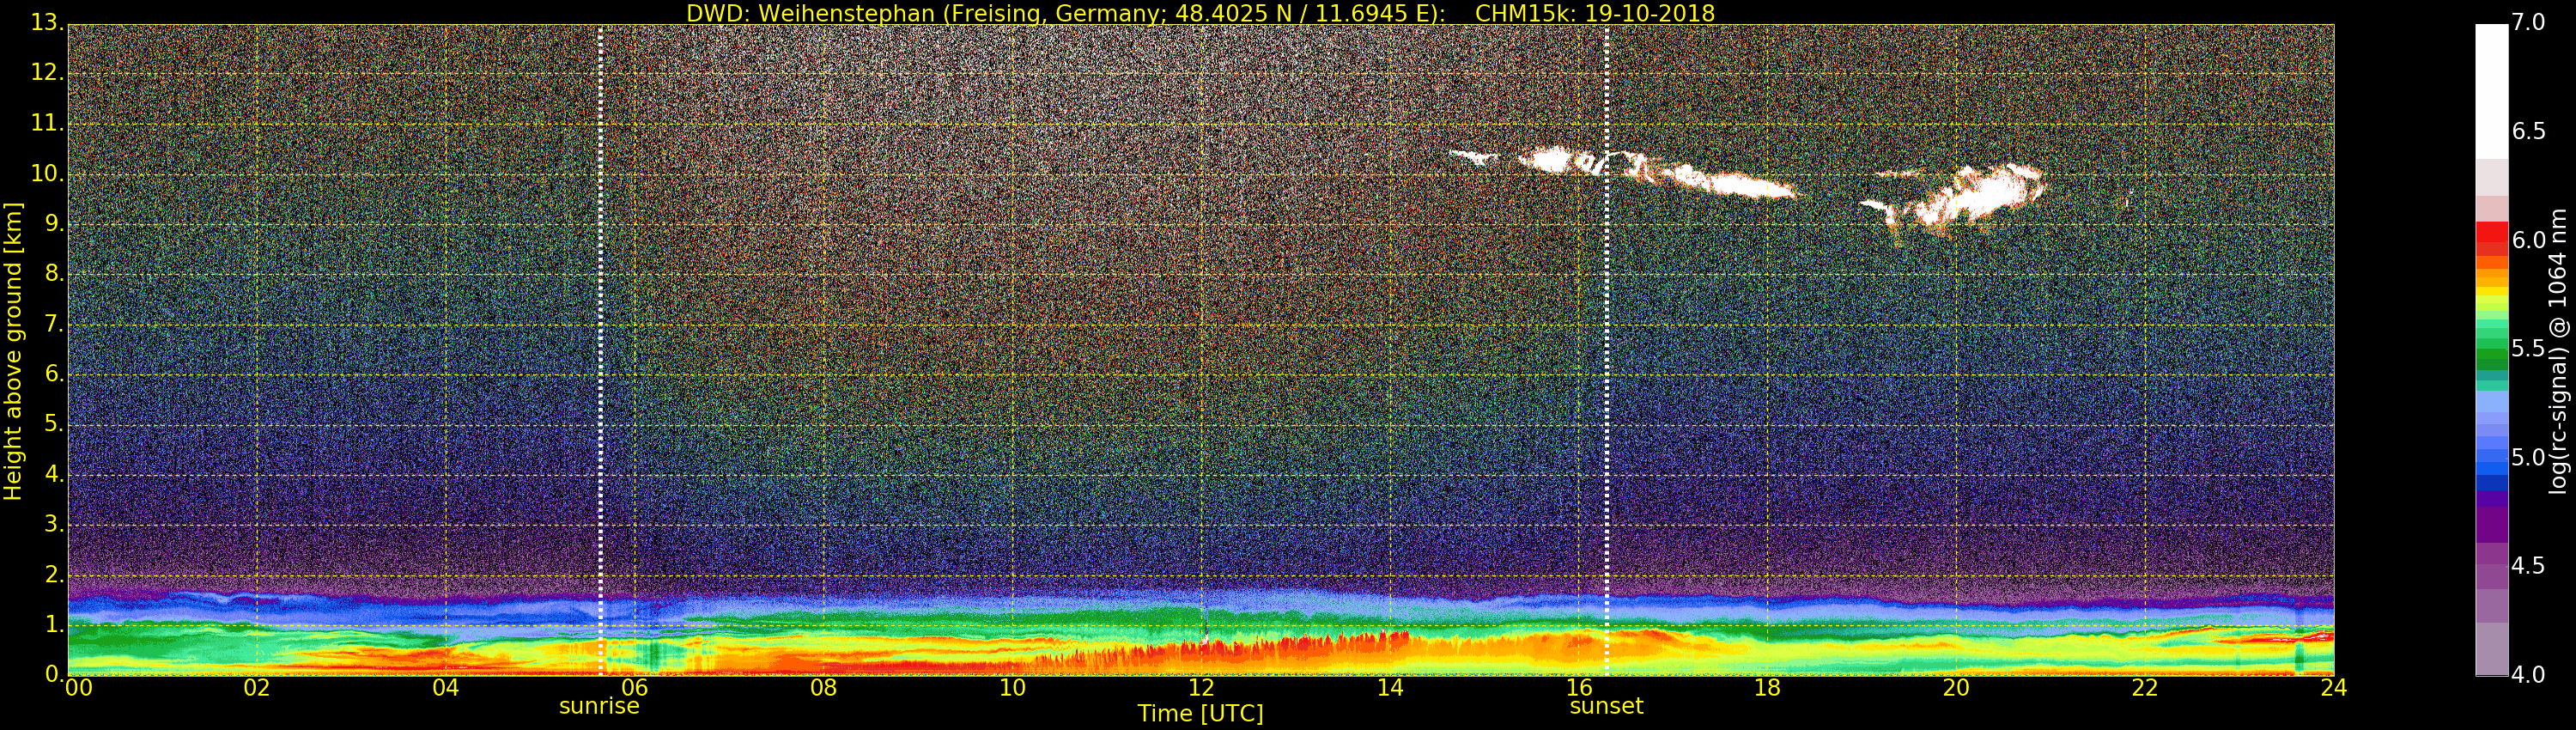Click the time axis tick '14'
This screenshot has height=730, width=2576.
pyautogui.click(x=1390, y=688)
